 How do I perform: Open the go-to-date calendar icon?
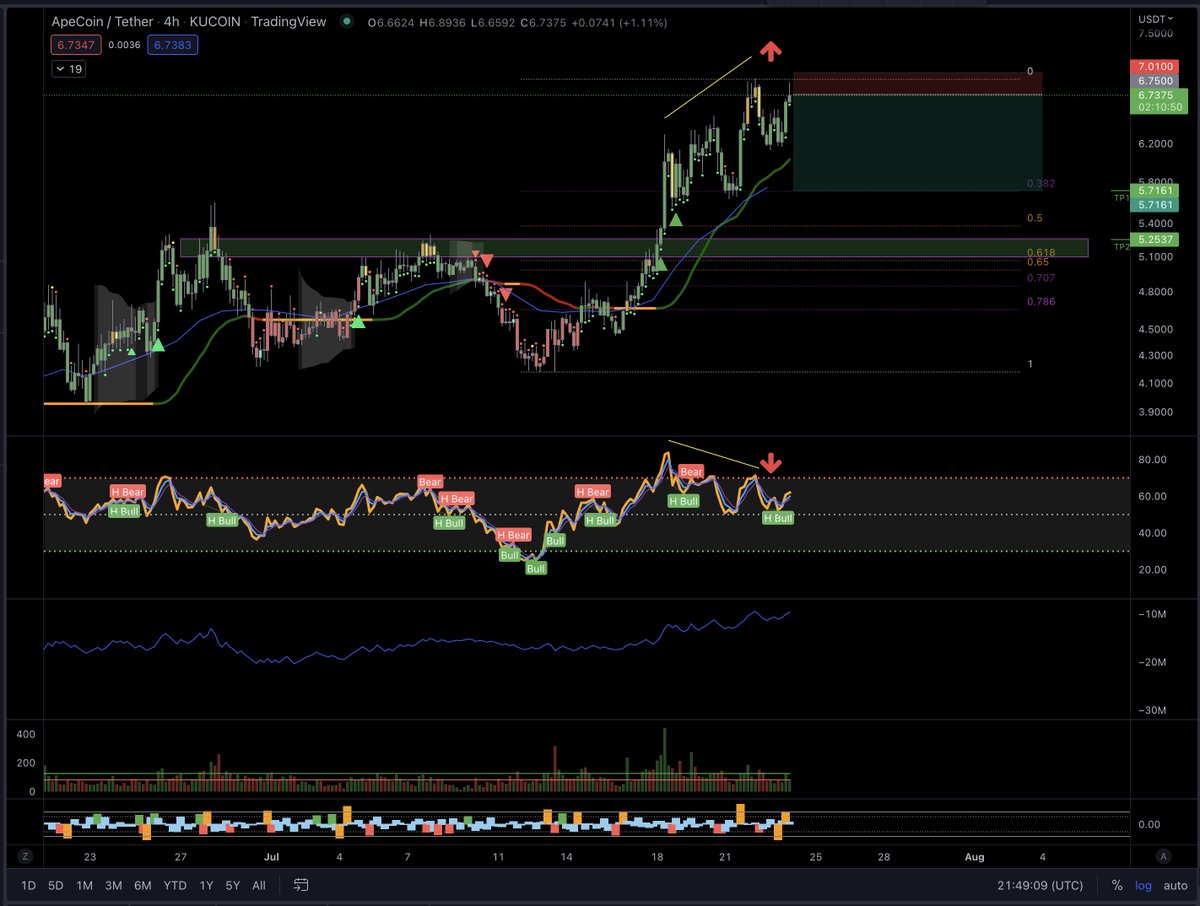point(301,885)
